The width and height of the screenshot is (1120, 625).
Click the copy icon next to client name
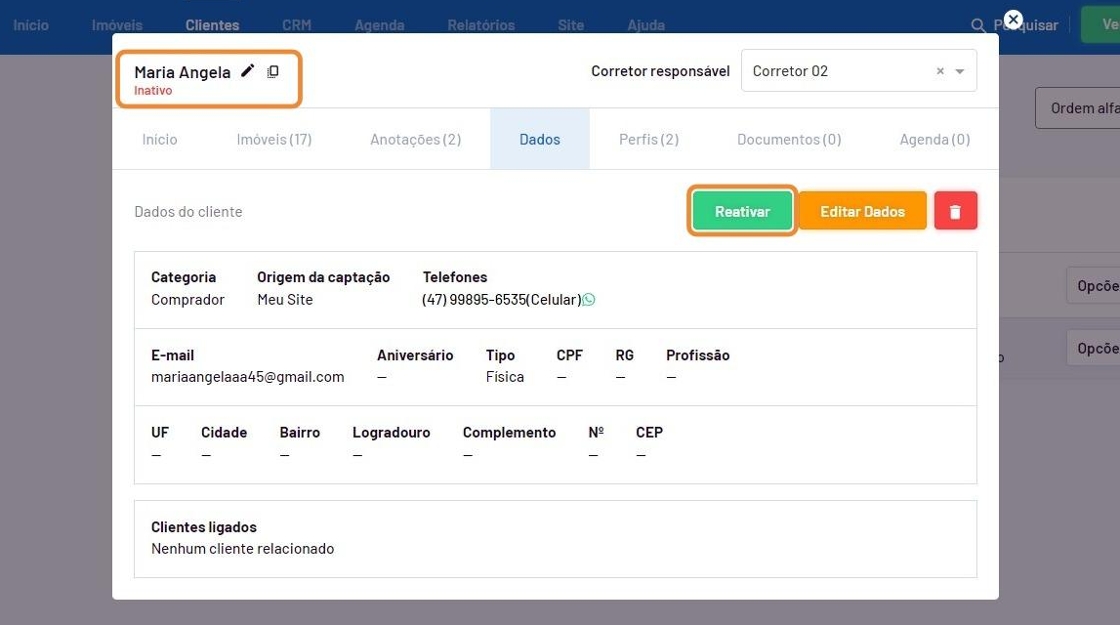click(273, 72)
